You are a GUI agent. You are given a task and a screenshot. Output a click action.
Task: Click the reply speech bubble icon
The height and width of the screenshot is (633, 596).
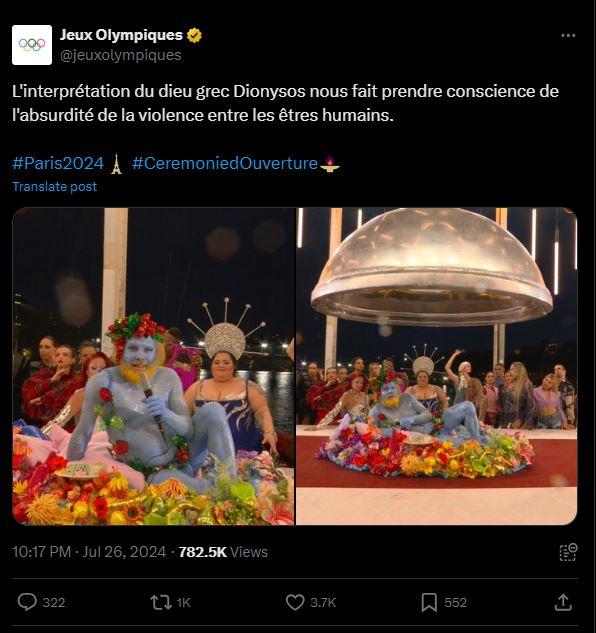pos(27,602)
